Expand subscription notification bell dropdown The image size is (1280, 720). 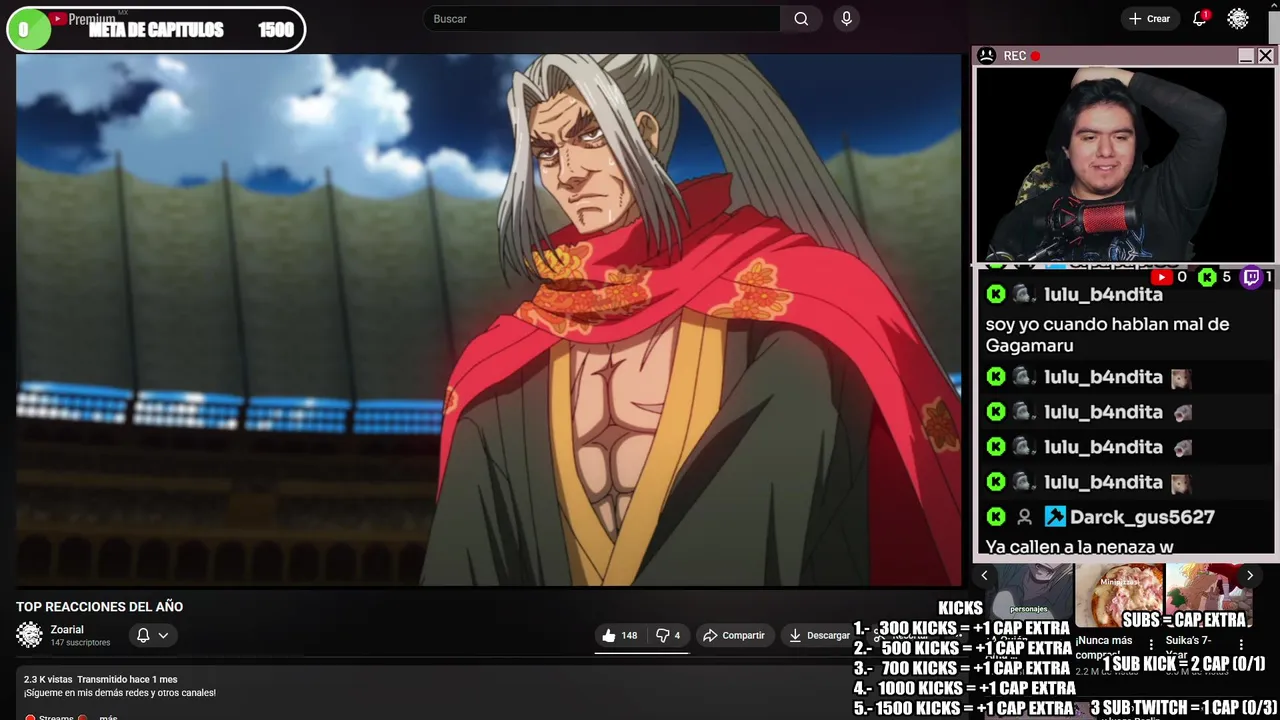point(153,635)
